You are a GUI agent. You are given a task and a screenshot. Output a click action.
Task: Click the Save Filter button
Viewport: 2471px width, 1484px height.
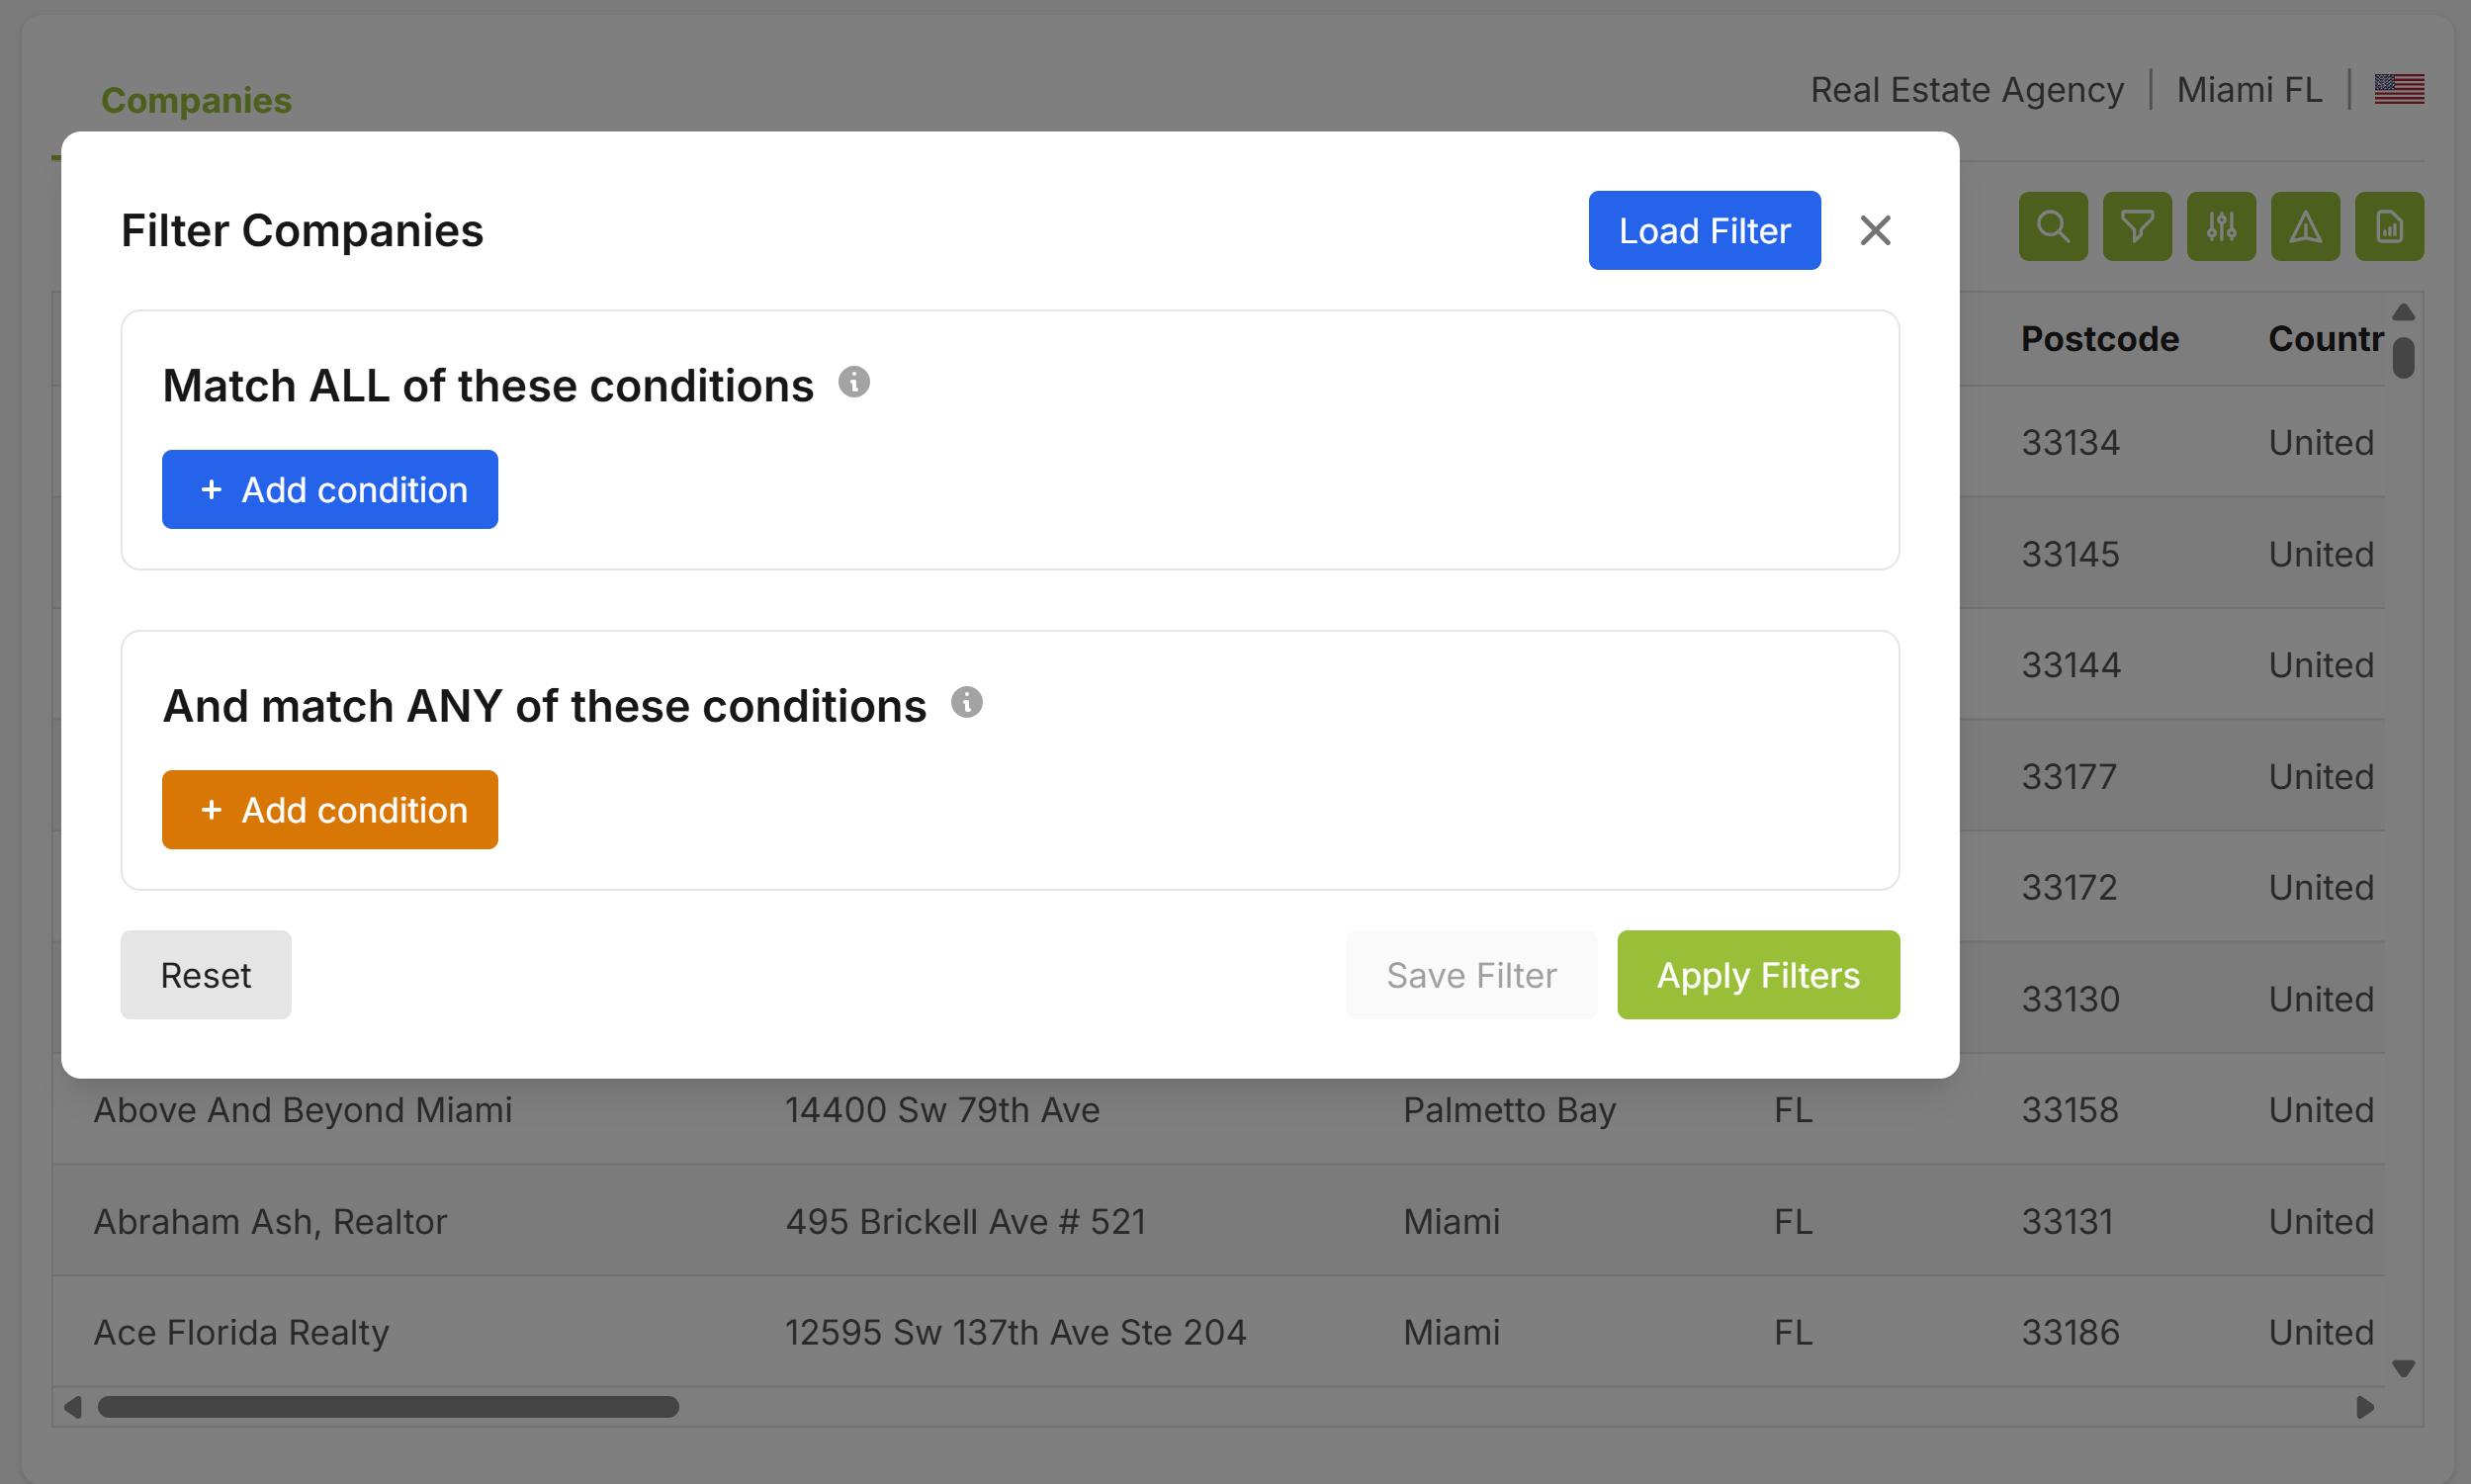click(x=1471, y=975)
